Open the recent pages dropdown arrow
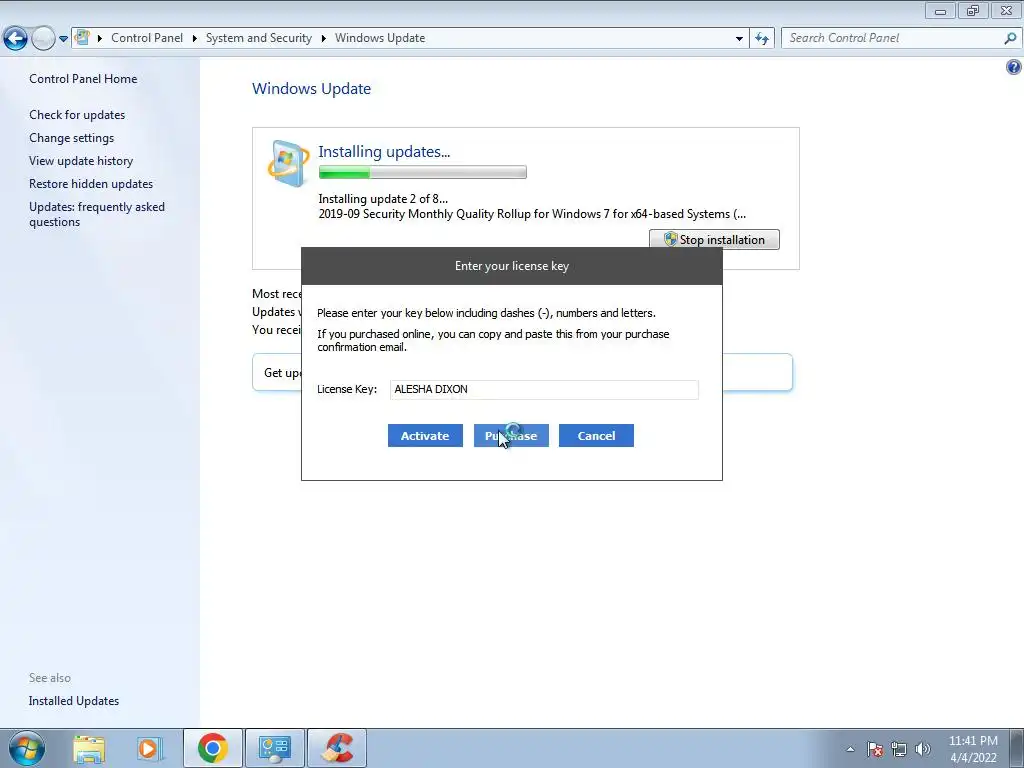Image resolution: width=1024 pixels, height=768 pixels. point(63,39)
